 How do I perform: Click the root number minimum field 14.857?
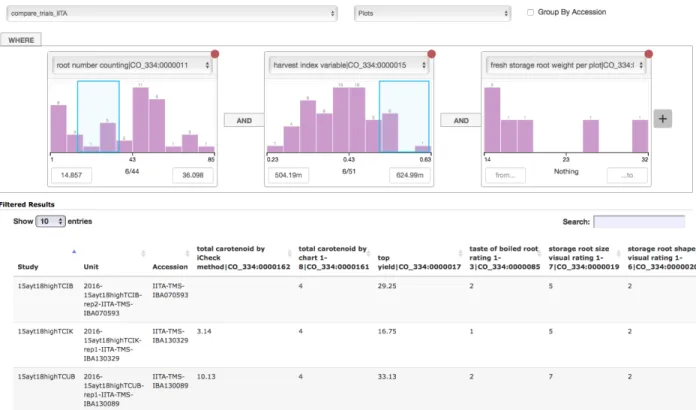(71, 175)
